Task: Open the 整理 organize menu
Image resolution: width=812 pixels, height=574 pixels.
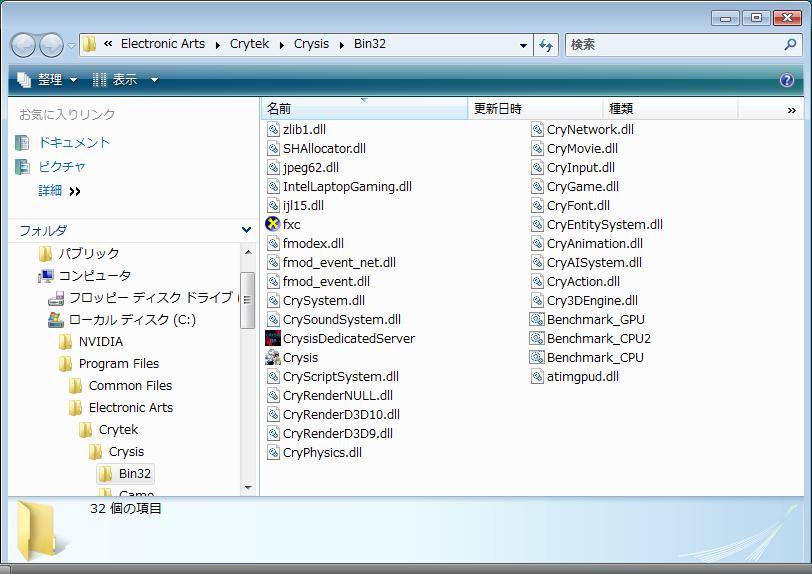Action: tap(47, 80)
